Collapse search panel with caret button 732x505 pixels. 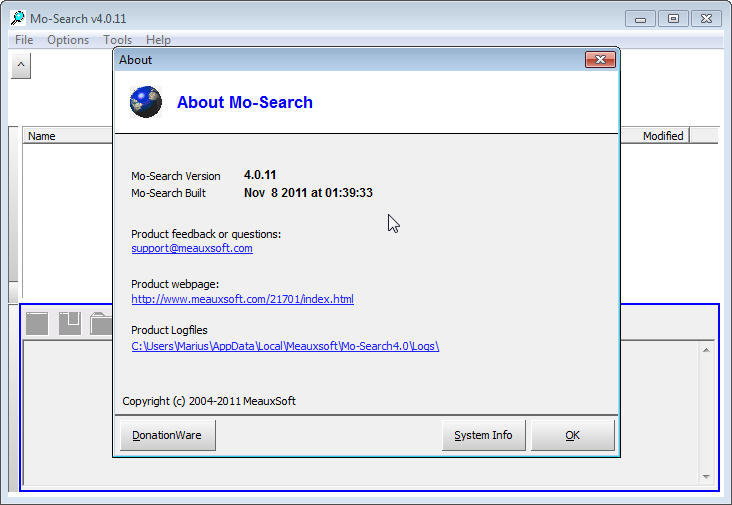(x=21, y=65)
